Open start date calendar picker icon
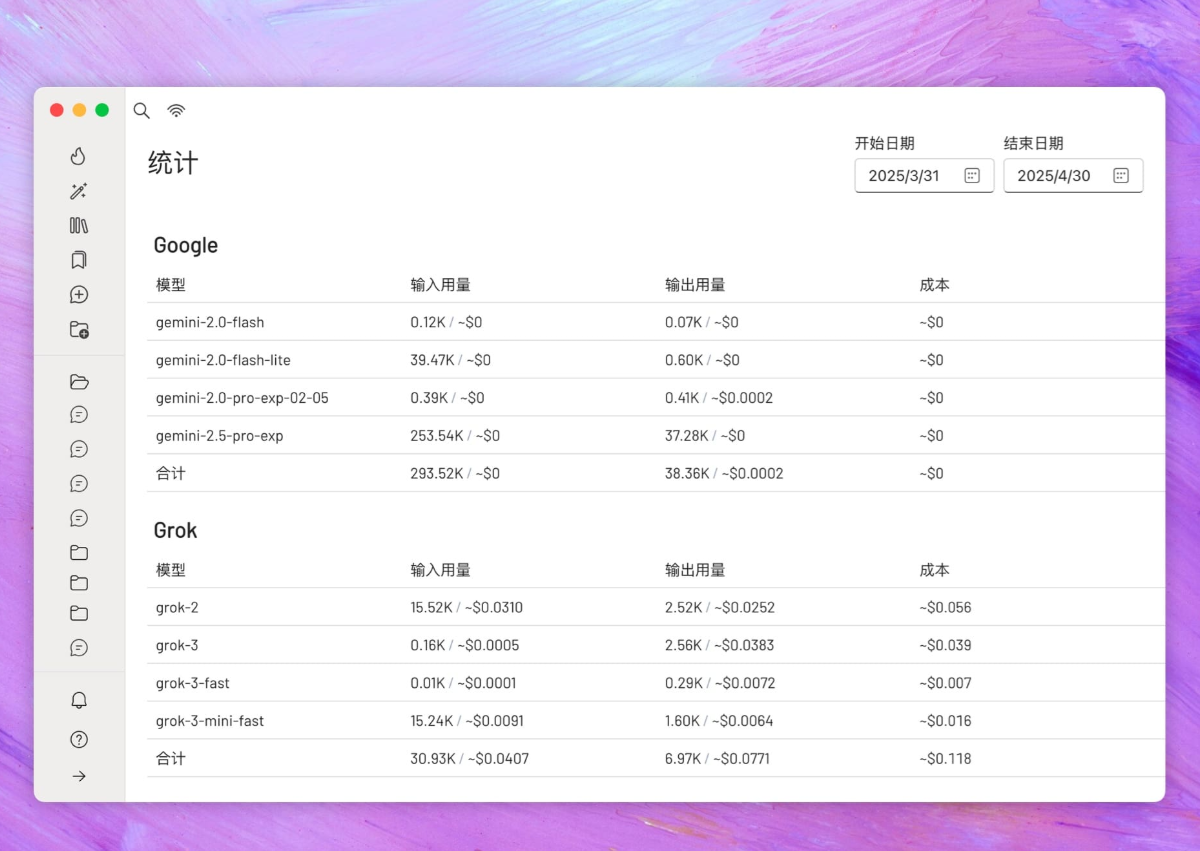This screenshot has height=851, width=1200. (972, 176)
